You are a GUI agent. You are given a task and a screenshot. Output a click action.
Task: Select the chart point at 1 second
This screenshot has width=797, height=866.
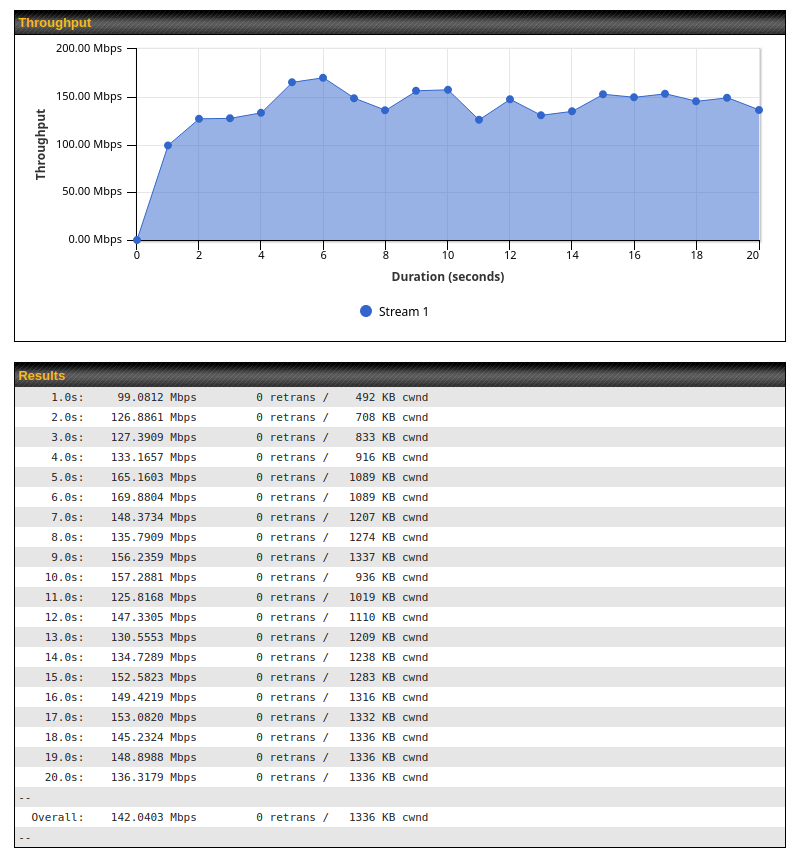(168, 146)
